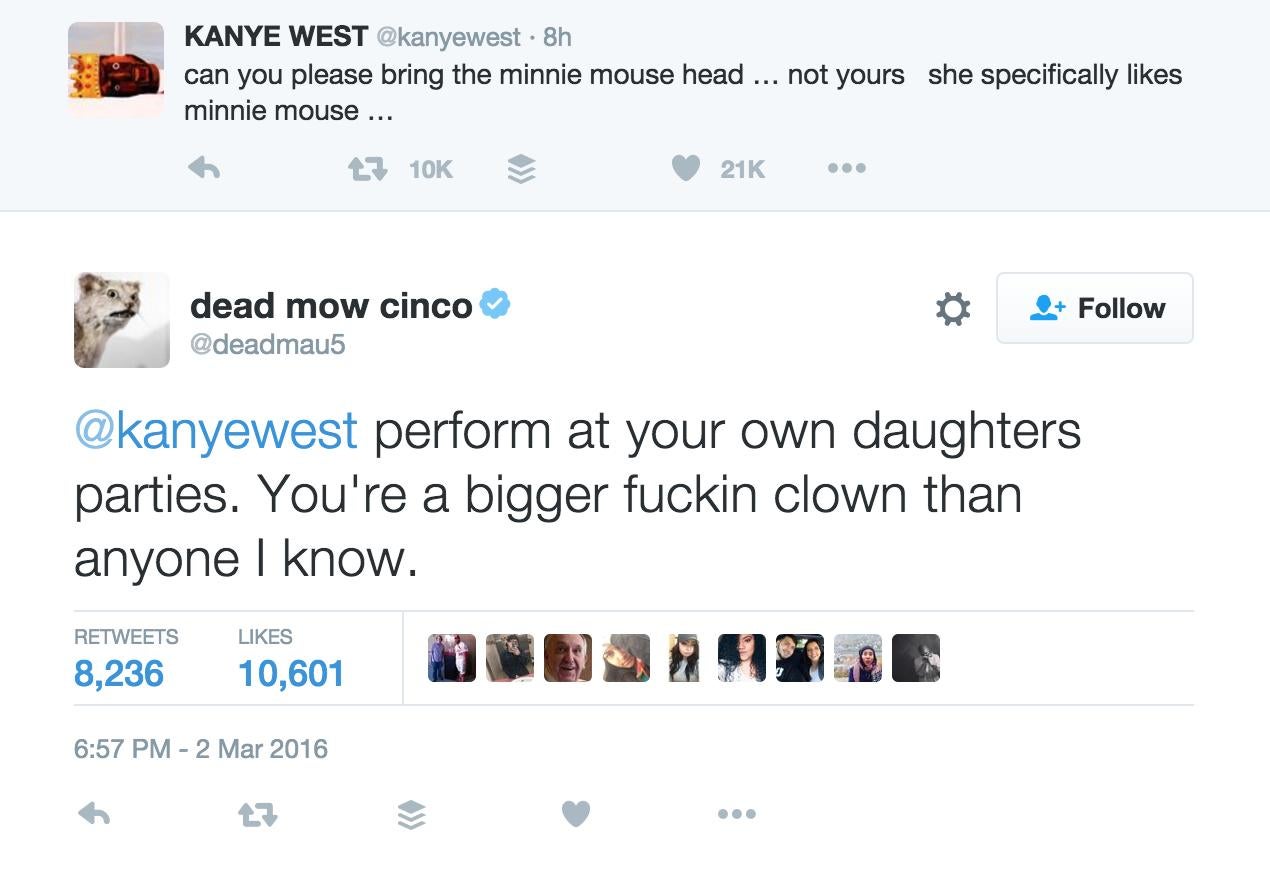Click the first liker's avatar thumbnail
The image size is (1270, 895).
click(x=452, y=658)
